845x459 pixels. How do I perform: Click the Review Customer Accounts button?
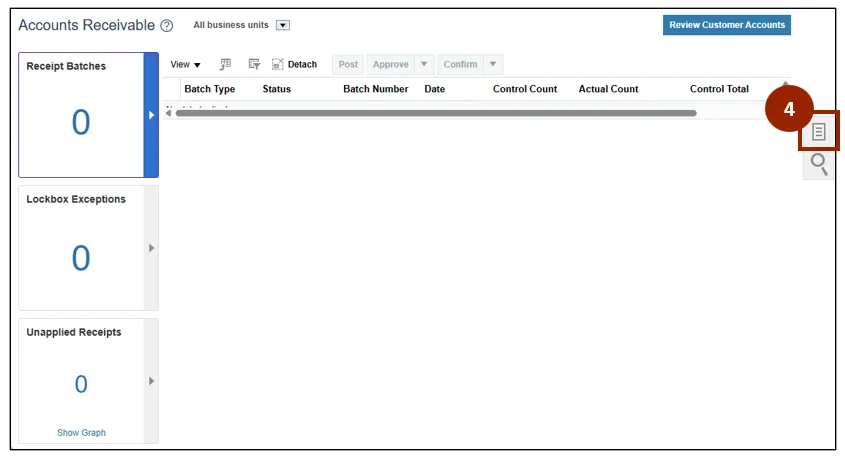(726, 25)
